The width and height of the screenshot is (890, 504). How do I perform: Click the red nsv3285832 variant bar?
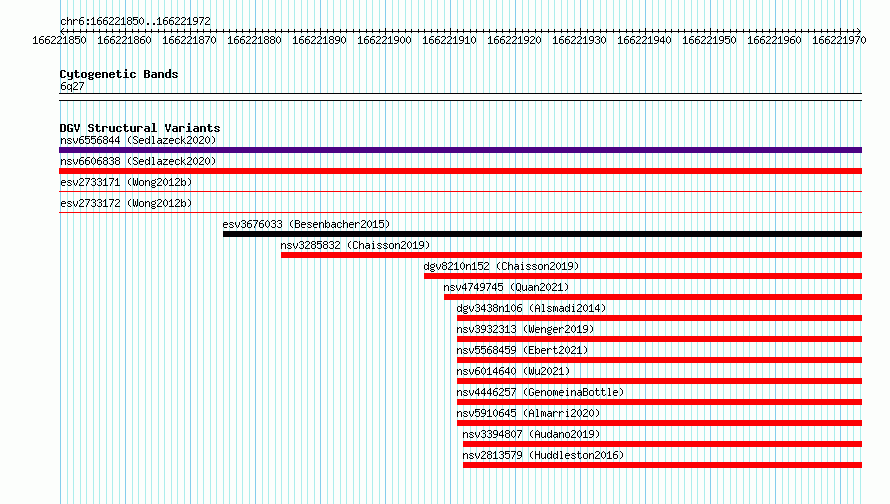coord(572,255)
